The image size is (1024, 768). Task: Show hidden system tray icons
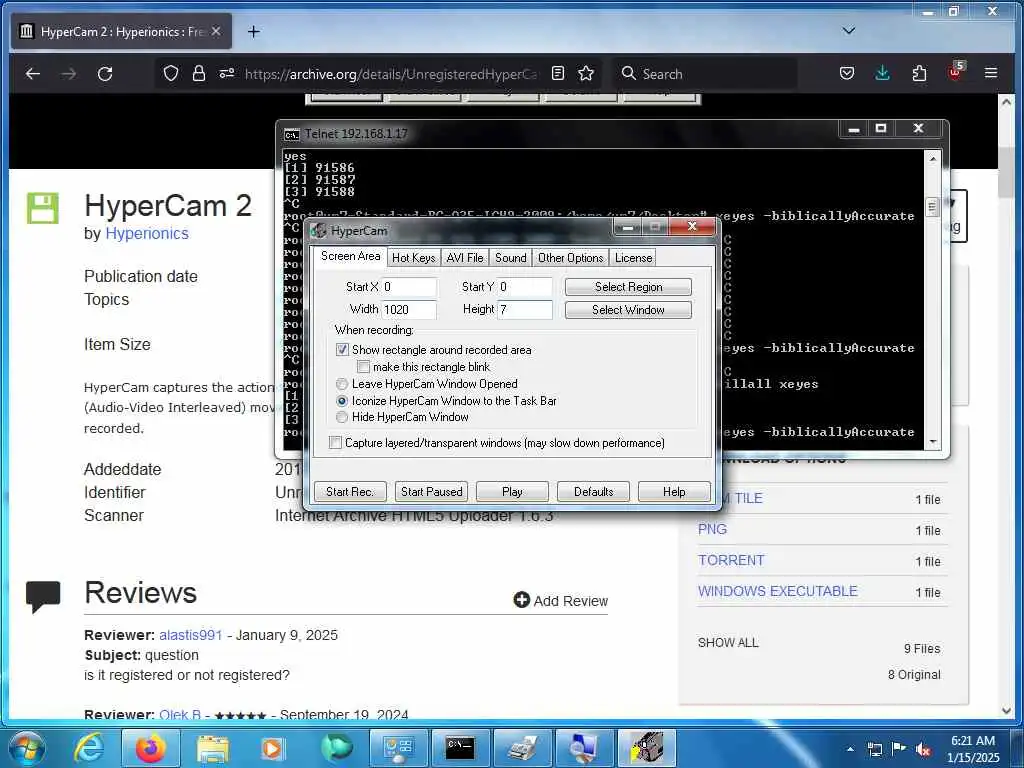[850, 749]
